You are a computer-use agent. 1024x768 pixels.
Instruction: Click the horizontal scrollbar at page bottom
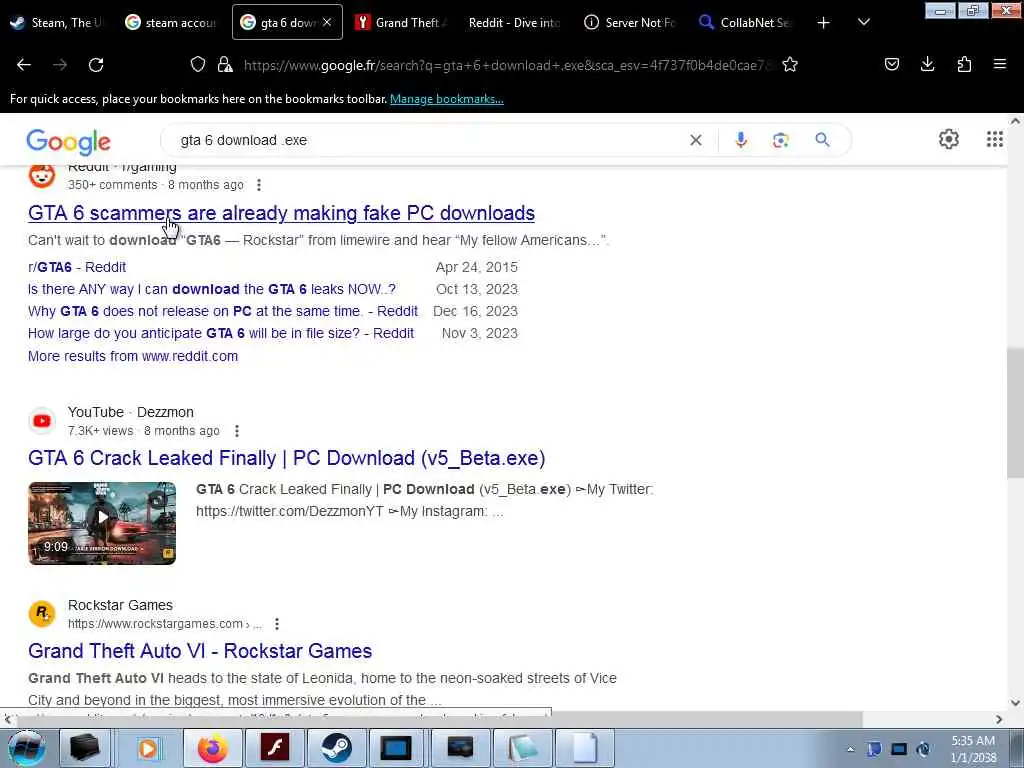click(438, 719)
